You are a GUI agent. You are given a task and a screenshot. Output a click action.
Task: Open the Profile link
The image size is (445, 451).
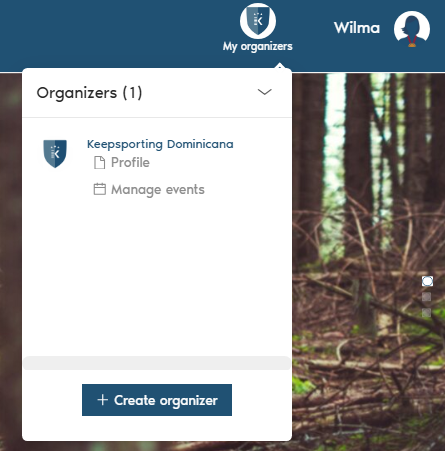point(130,163)
